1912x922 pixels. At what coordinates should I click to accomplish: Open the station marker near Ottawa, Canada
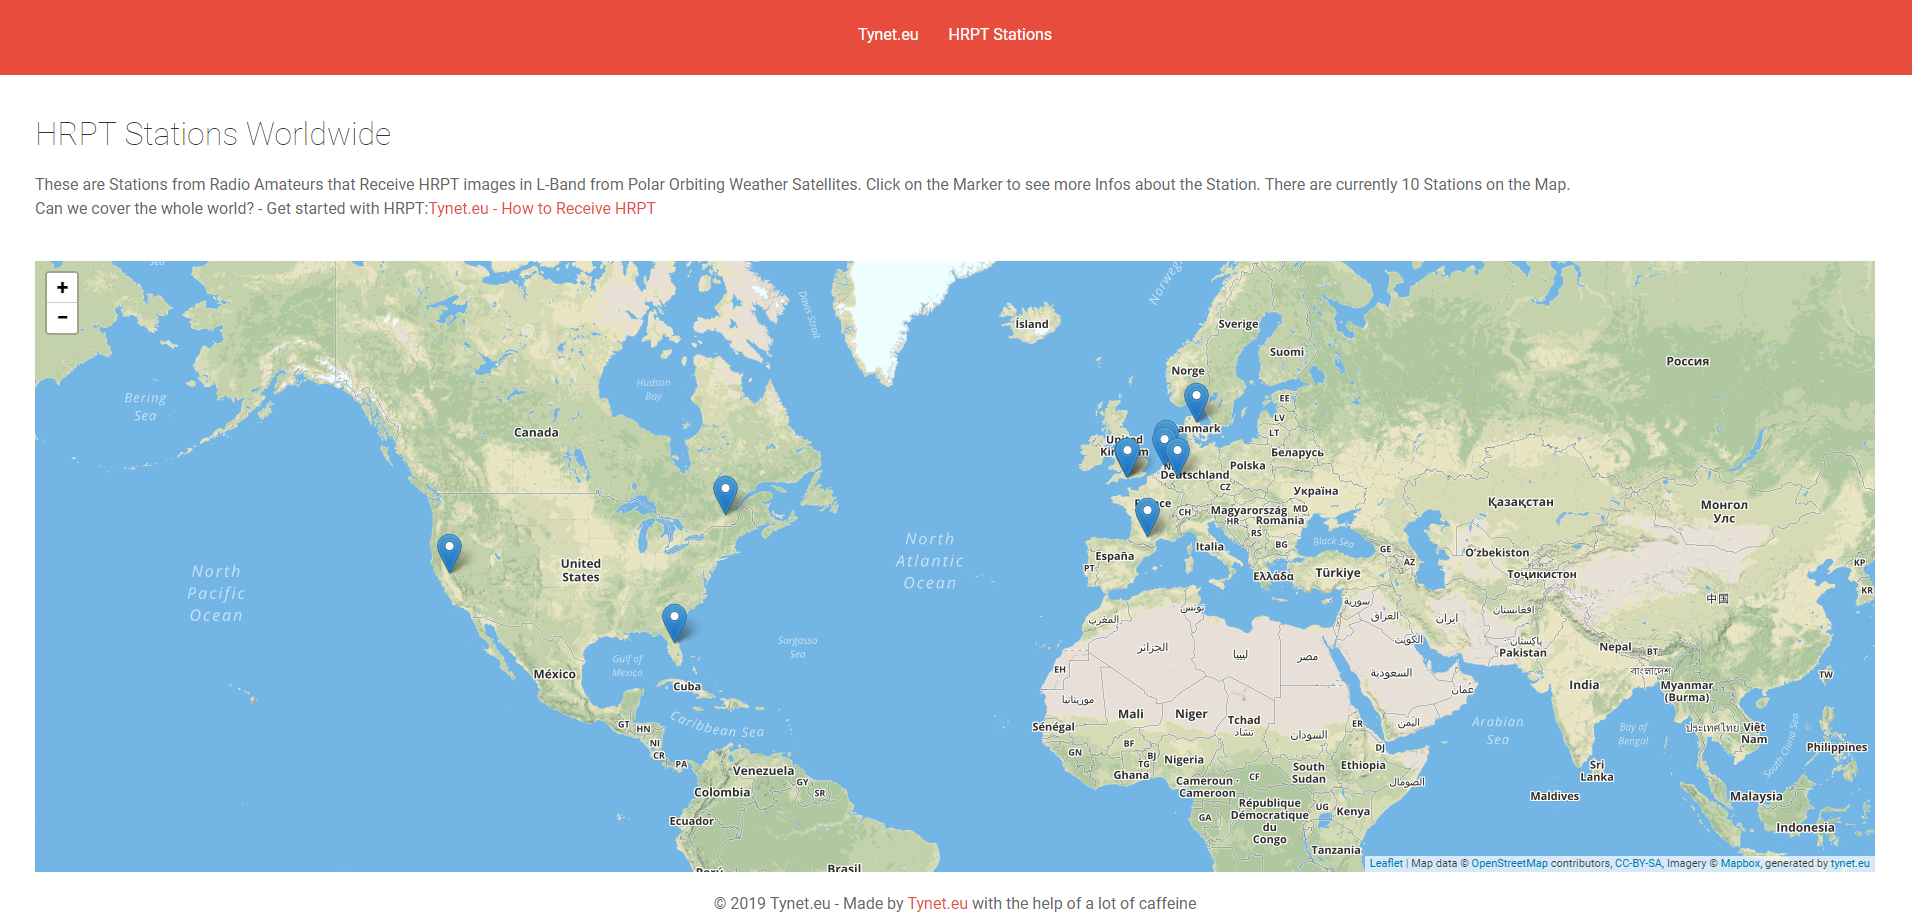pos(725,495)
